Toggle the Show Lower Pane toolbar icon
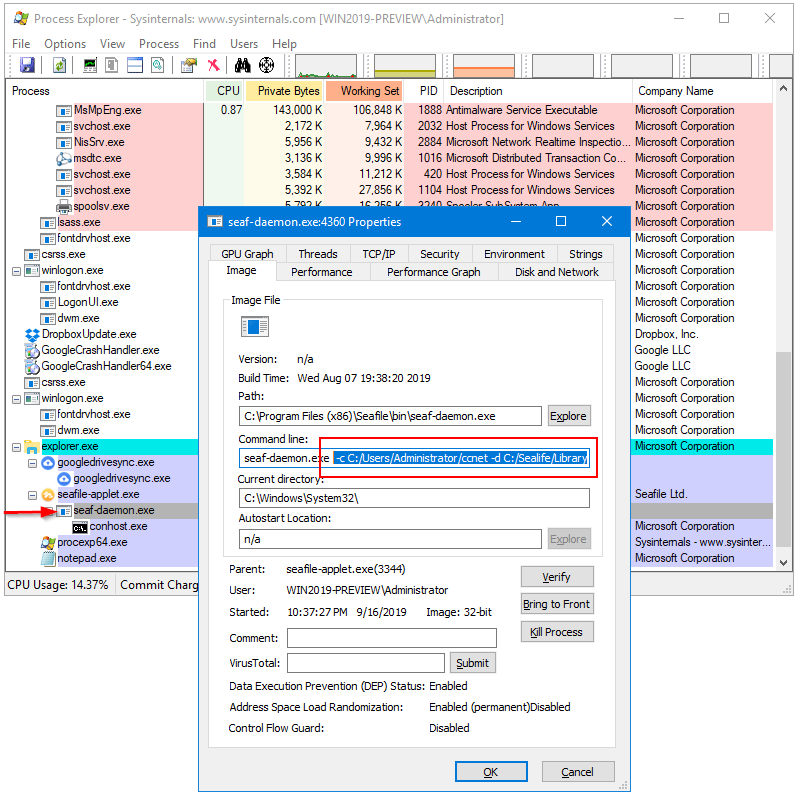 135,65
